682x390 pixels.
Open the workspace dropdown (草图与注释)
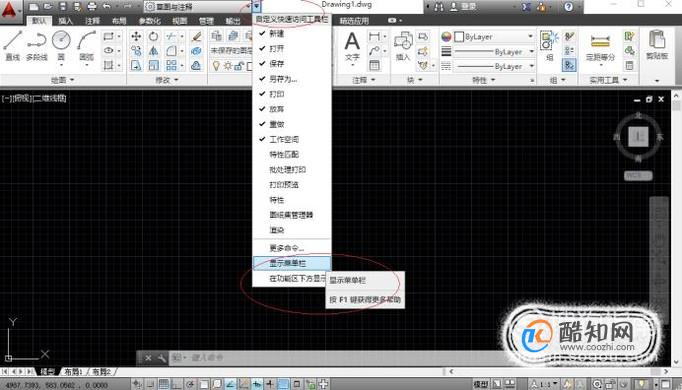[198, 7]
